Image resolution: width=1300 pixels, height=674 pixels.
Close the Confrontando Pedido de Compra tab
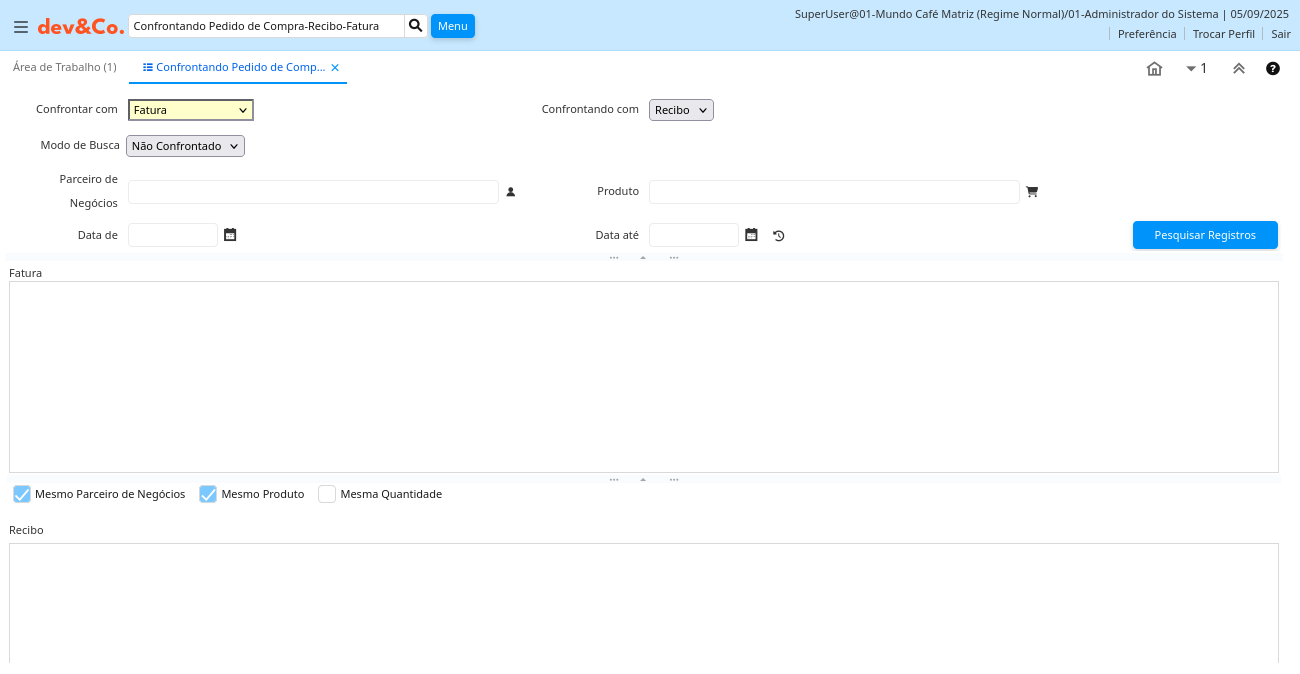click(x=335, y=68)
